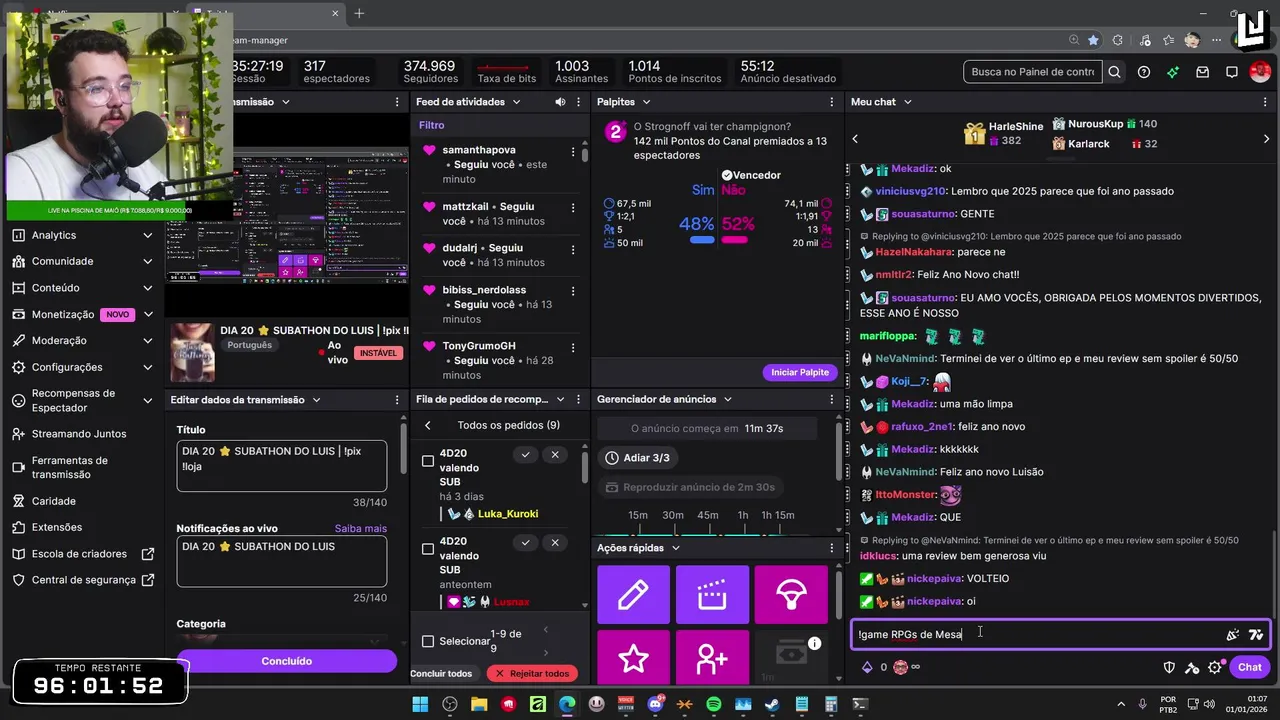Screen dimensions: 1280x720
Task: Open Ferramentas de transmissão in sidebar
Action: click(x=70, y=467)
